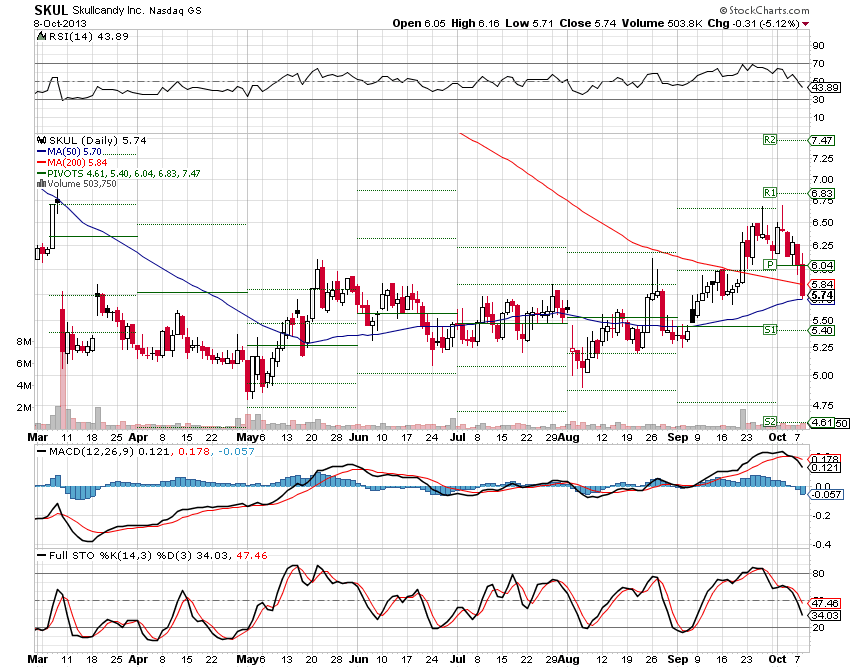Click the 4.75 price axis label
This screenshot has width=850, height=668.
(x=823, y=405)
